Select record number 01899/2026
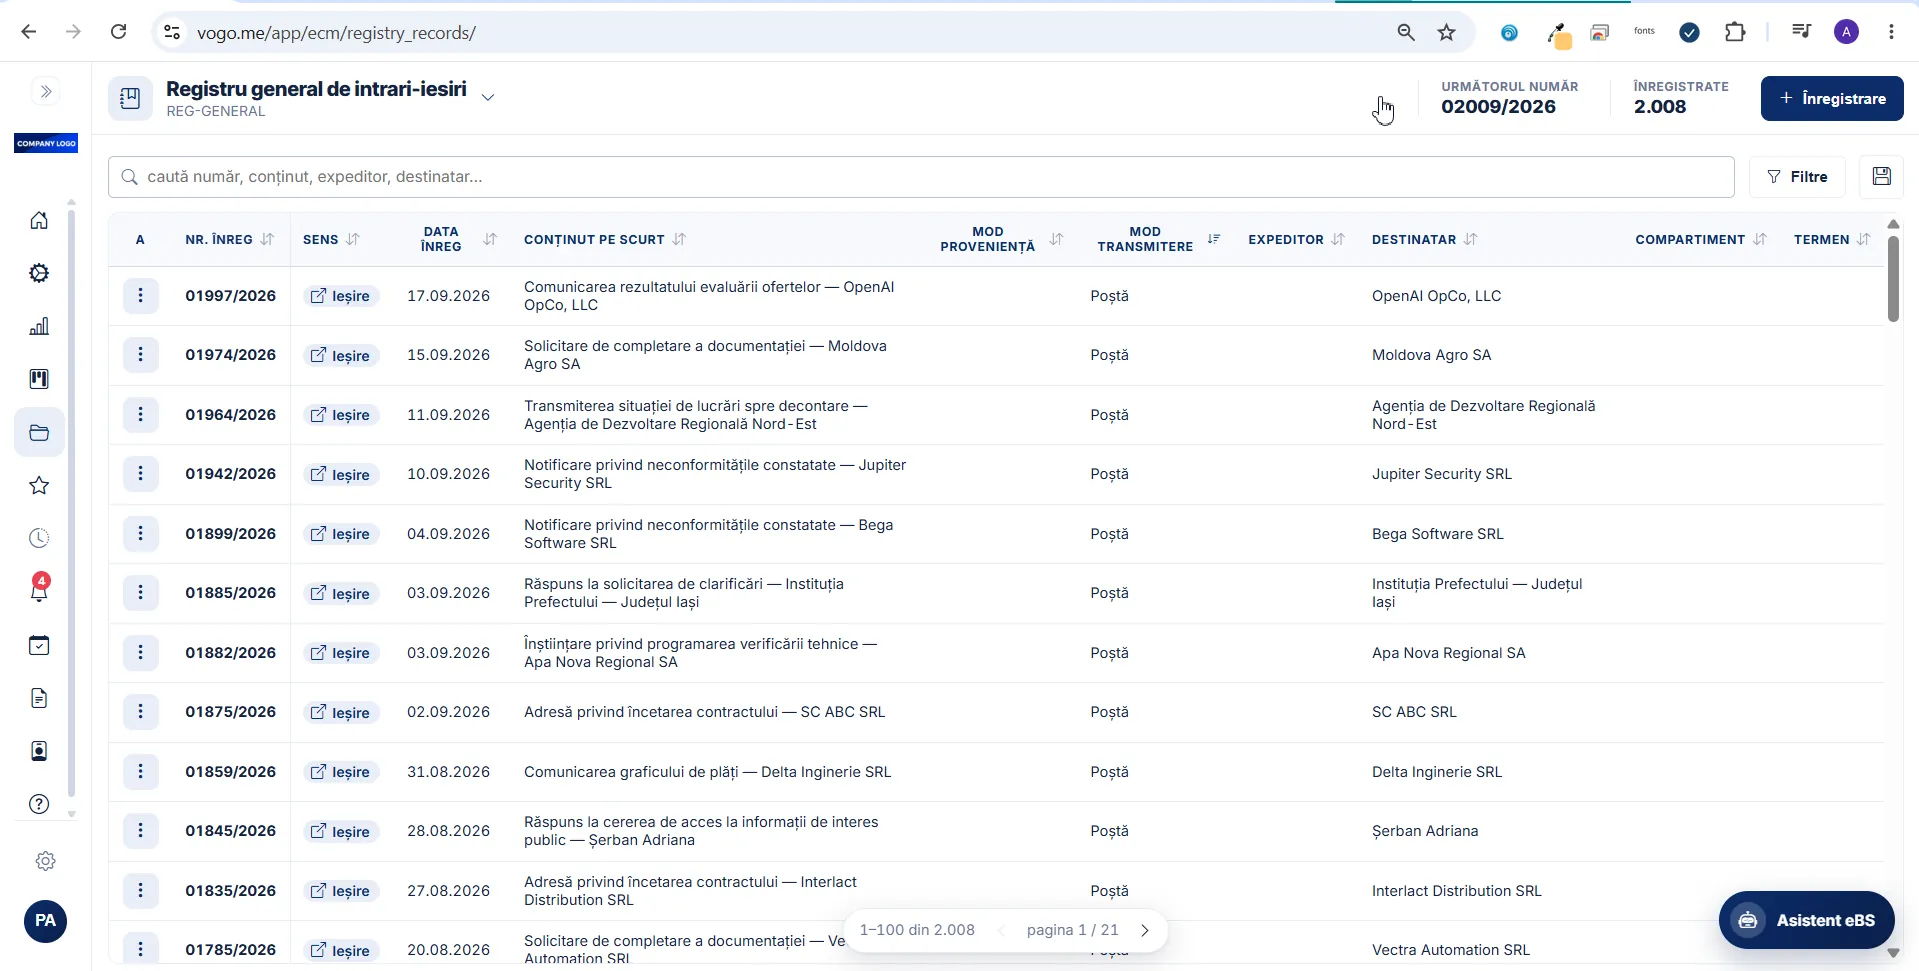This screenshot has height=971, width=1919. (230, 534)
